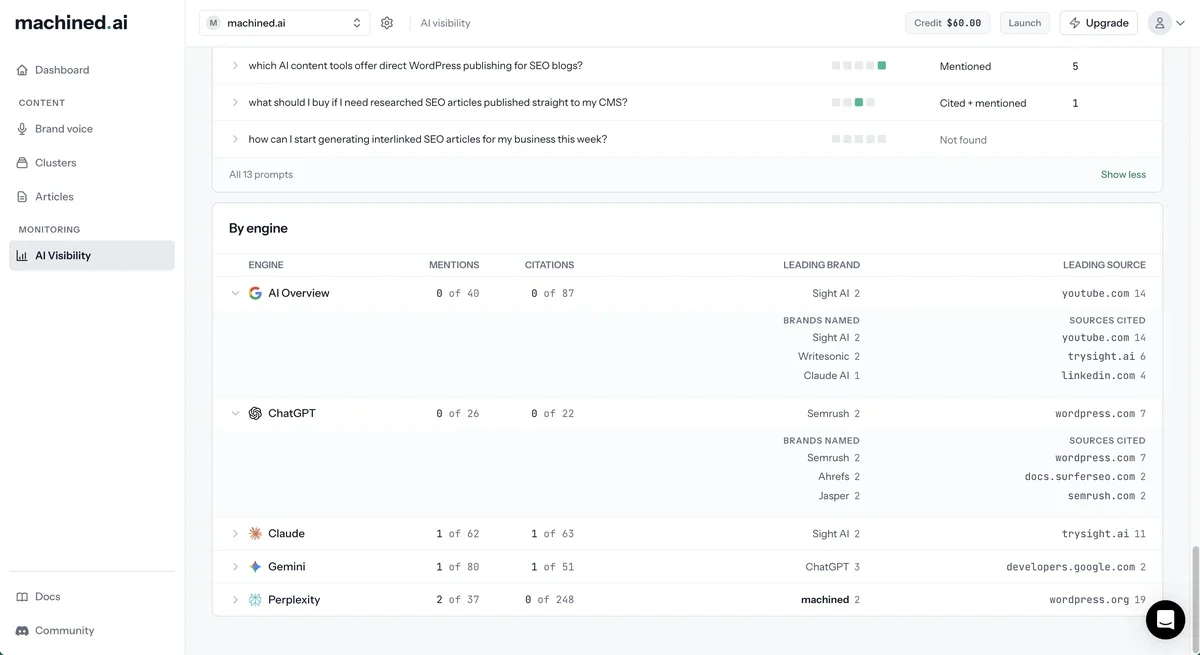Click the AI Visibility chart icon
The height and width of the screenshot is (655, 1200).
point(22,256)
